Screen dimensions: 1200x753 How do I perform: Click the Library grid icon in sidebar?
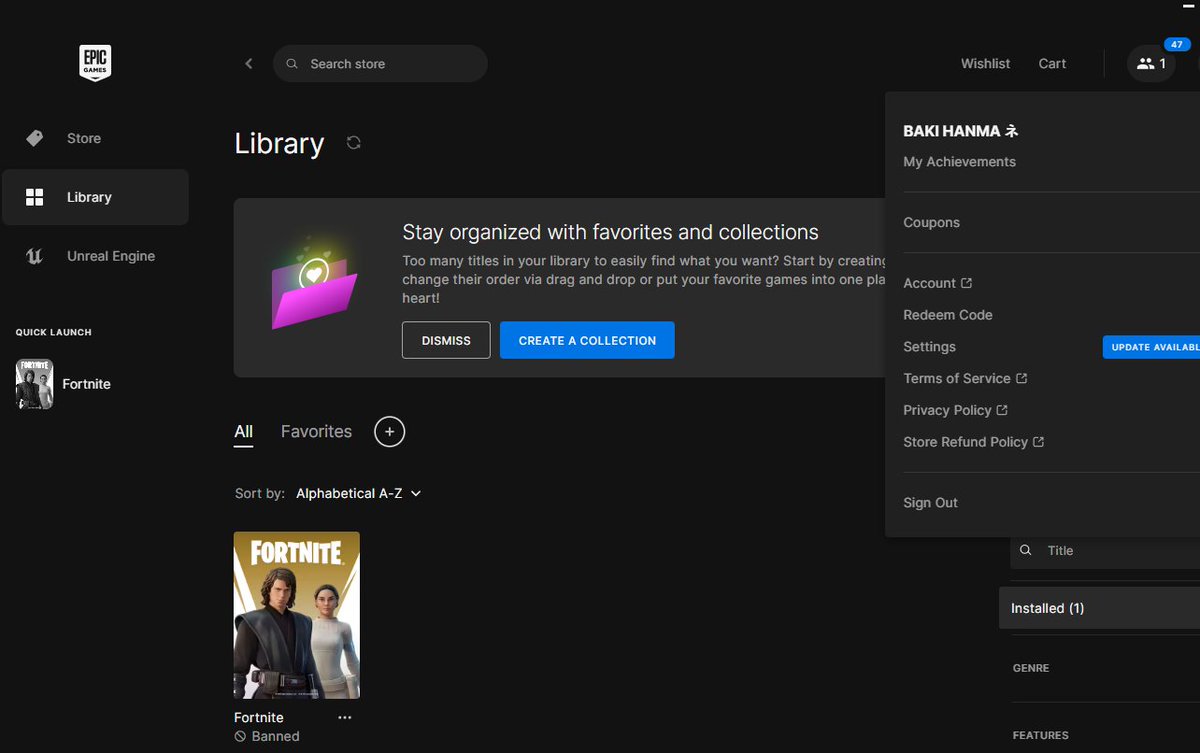click(35, 197)
